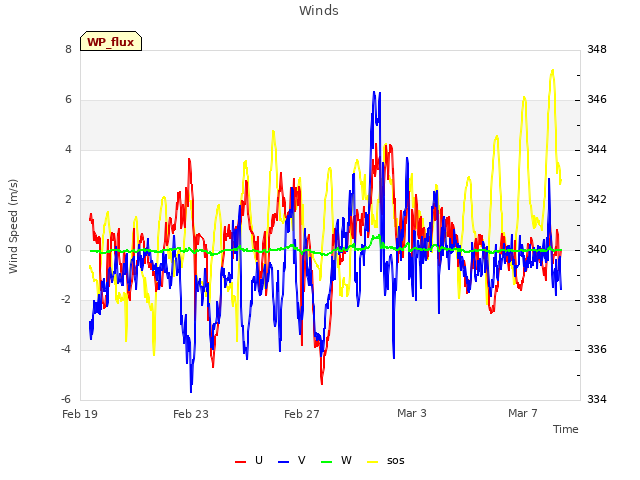Toggle the U series in legend
This screenshot has width=640, height=480.
[249, 461]
